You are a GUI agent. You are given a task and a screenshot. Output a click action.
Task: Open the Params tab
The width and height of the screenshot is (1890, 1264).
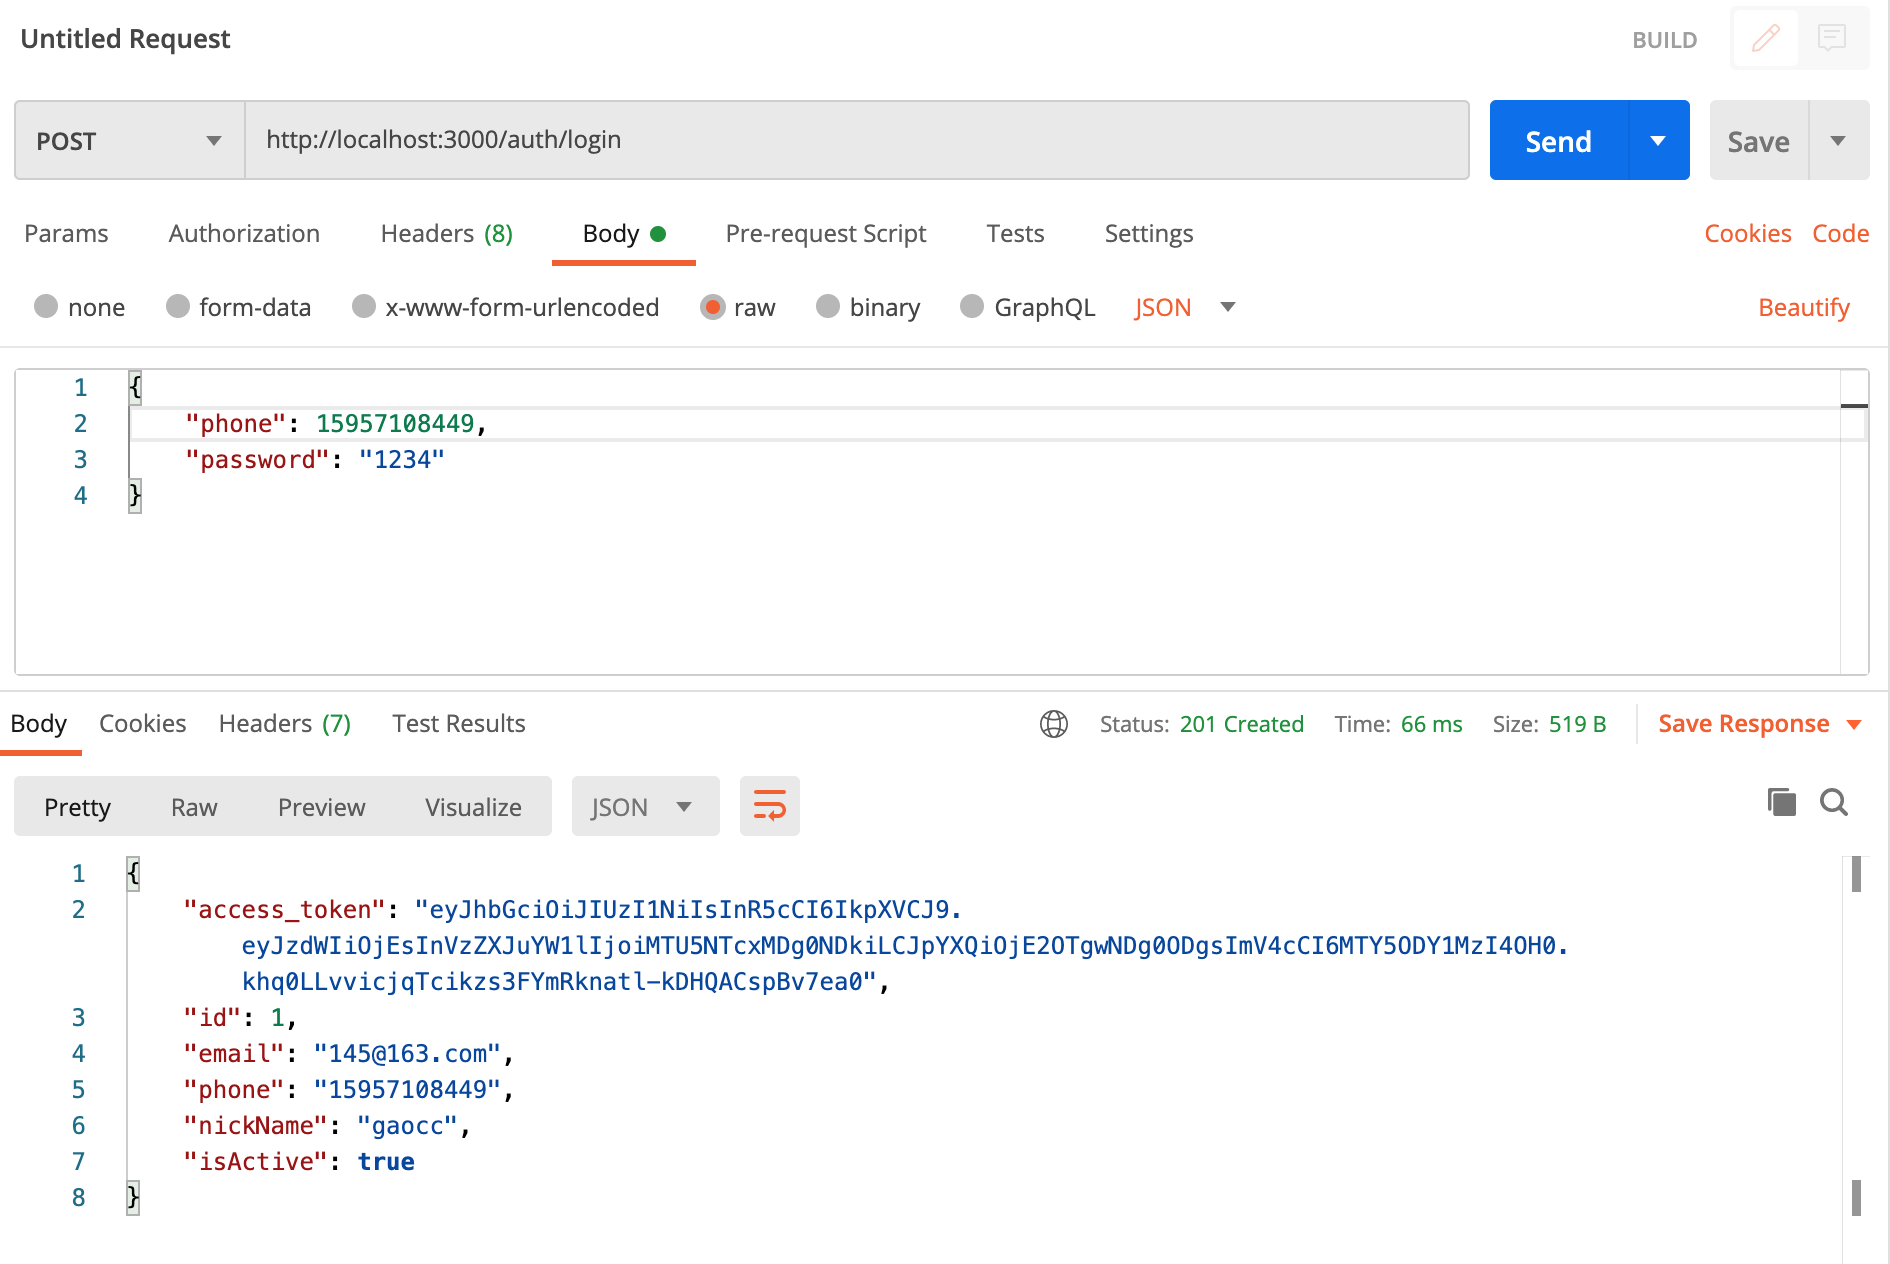tap(66, 233)
